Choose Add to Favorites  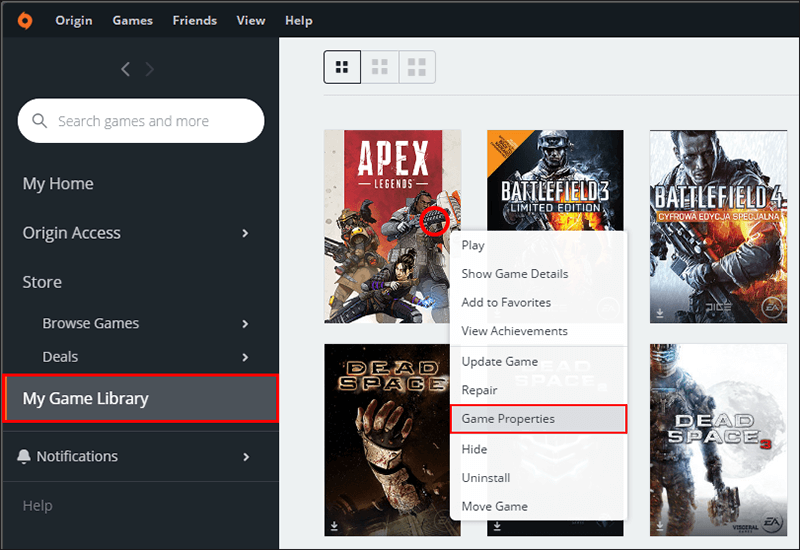[538, 303]
